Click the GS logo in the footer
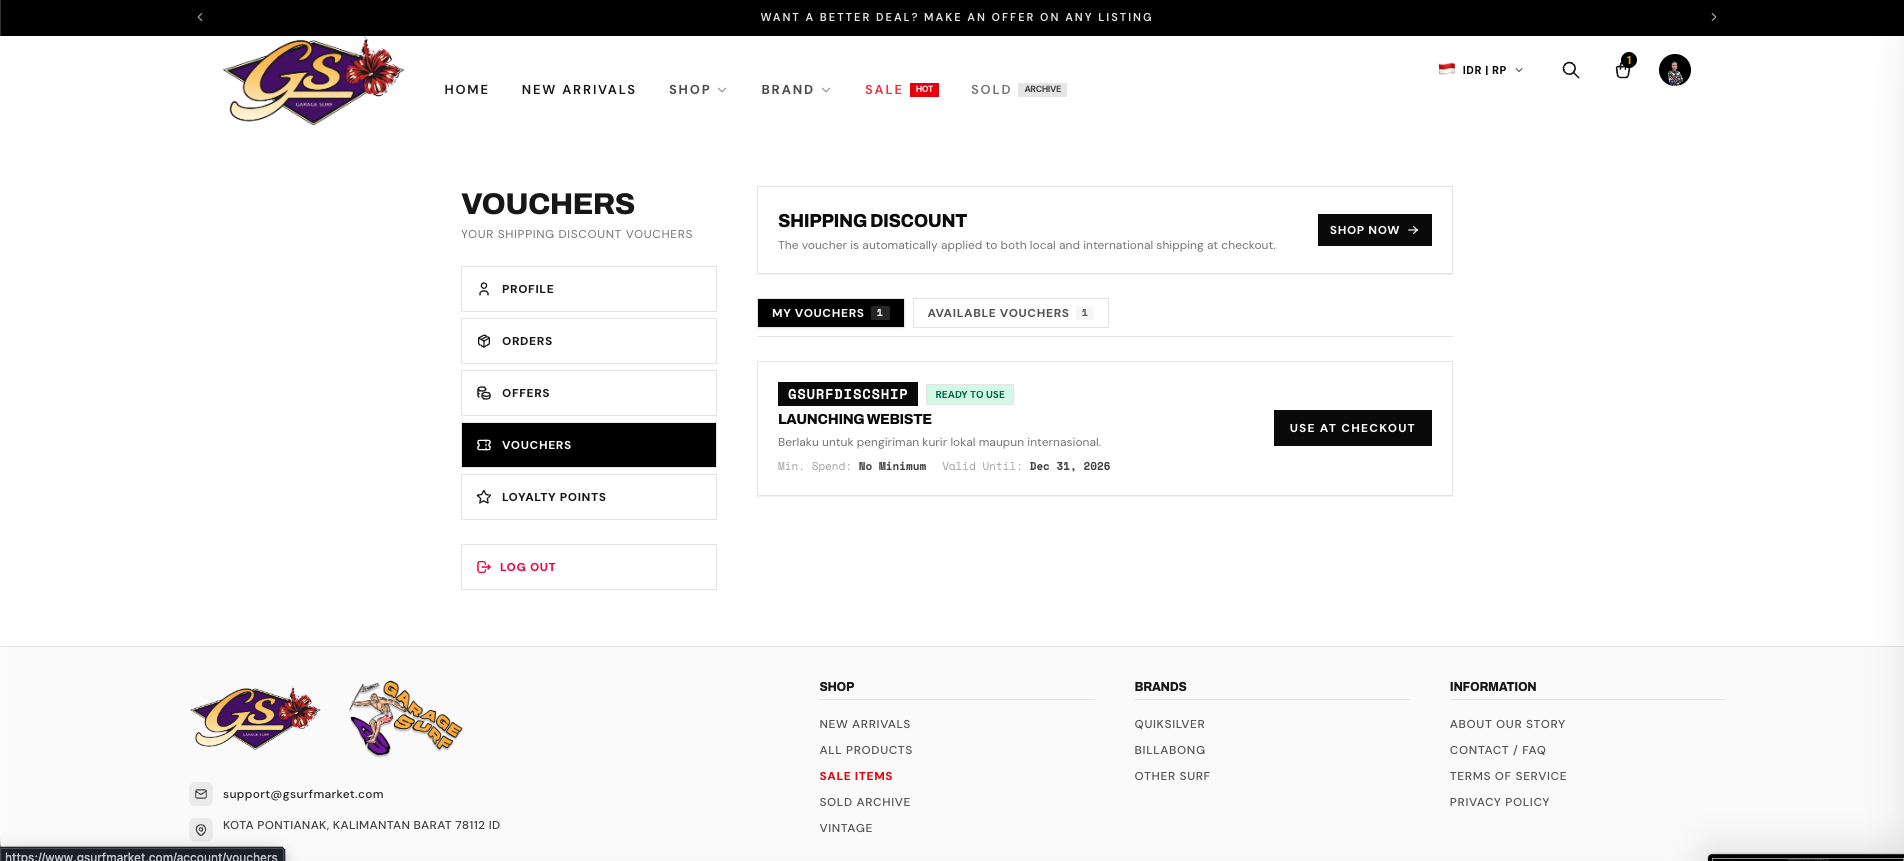1904x861 pixels. (x=255, y=718)
